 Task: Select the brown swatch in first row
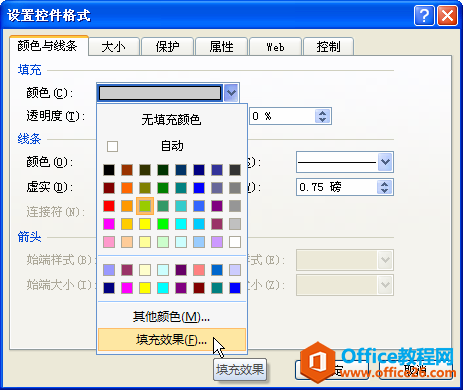tap(127, 170)
